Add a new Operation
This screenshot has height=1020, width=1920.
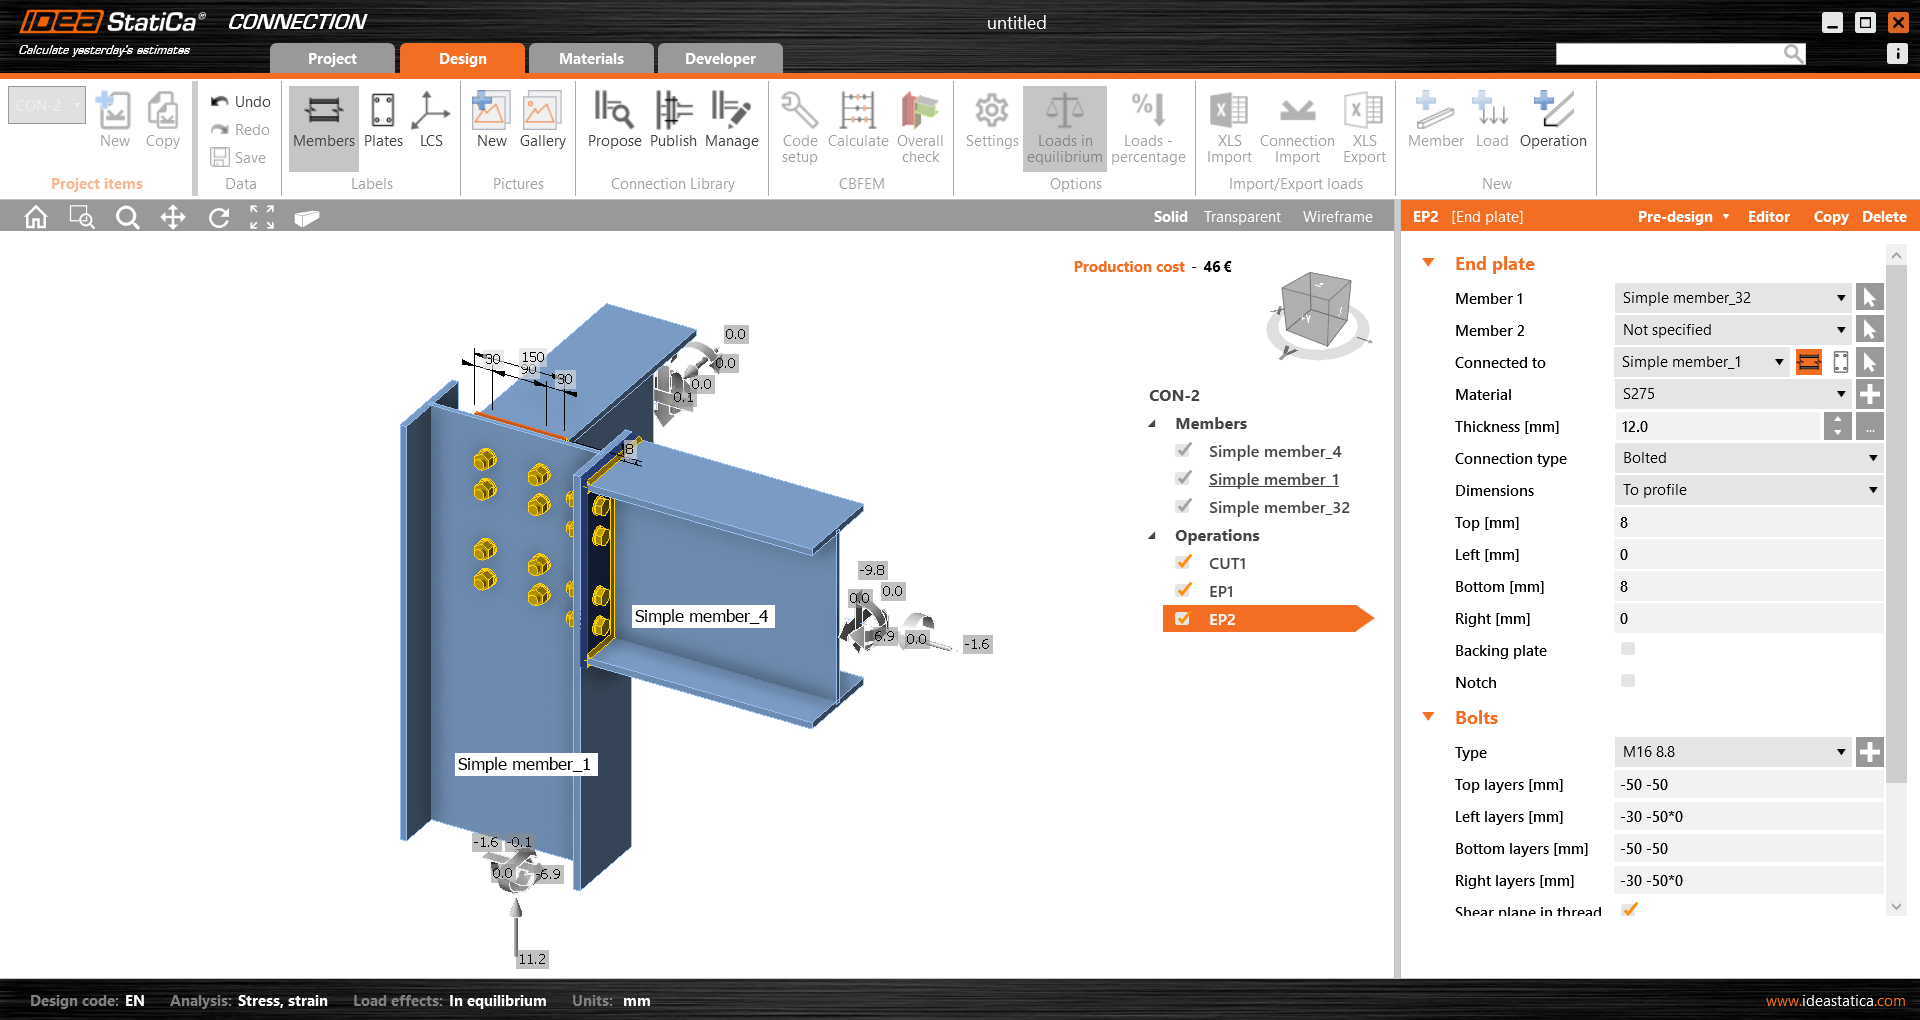pyautogui.click(x=1552, y=120)
